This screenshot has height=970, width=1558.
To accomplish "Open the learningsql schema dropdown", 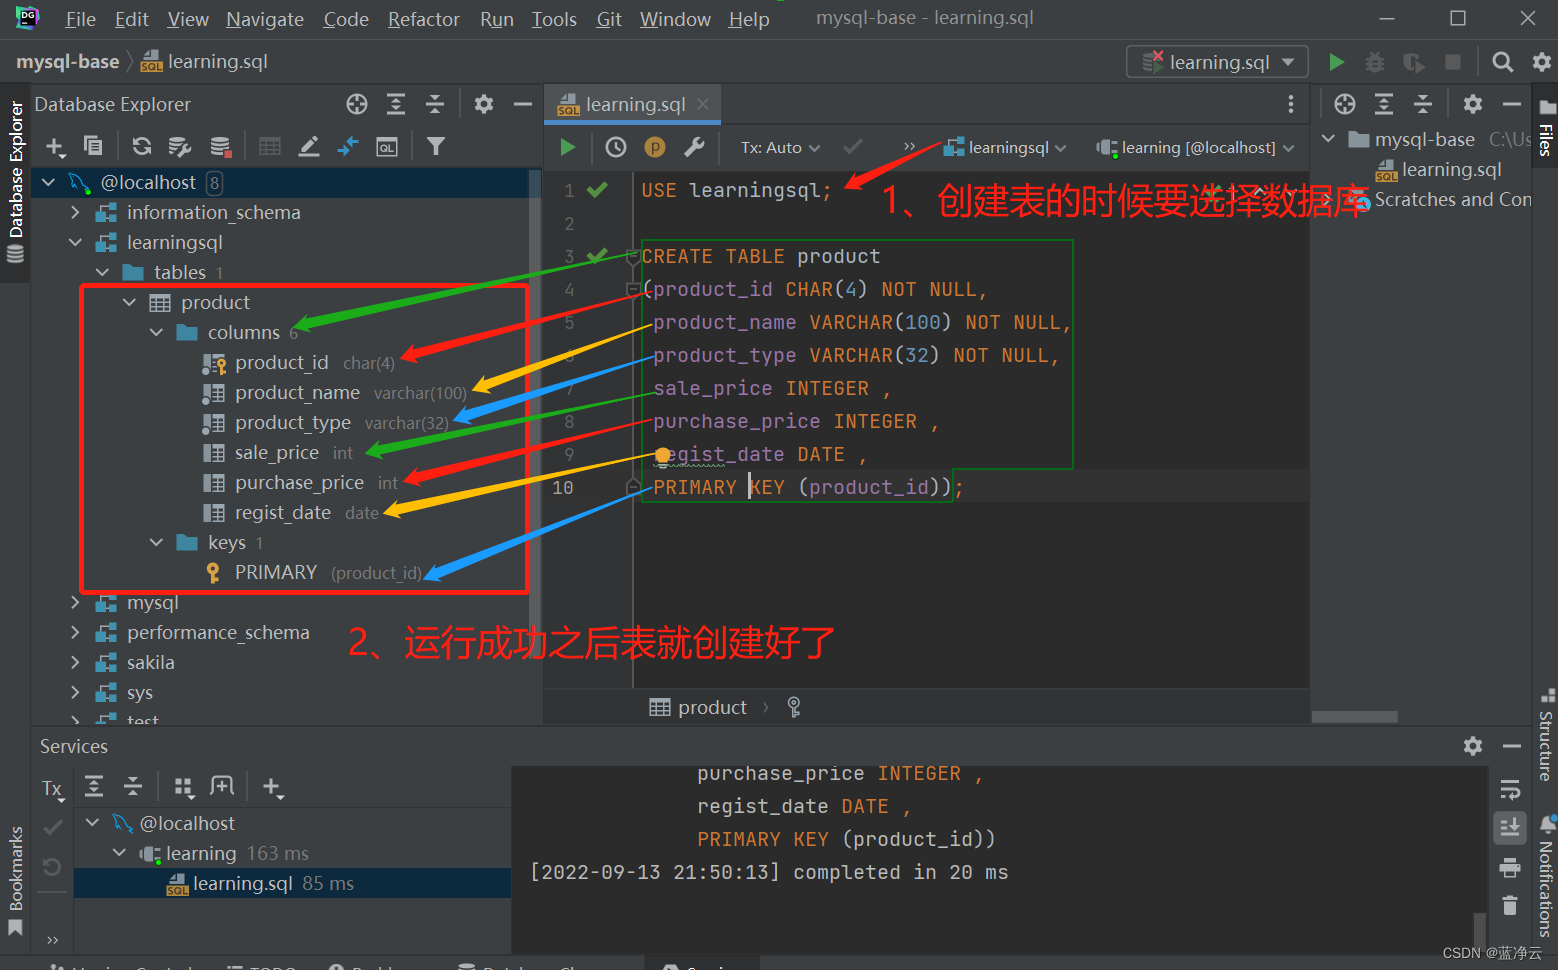I will (x=1006, y=148).
